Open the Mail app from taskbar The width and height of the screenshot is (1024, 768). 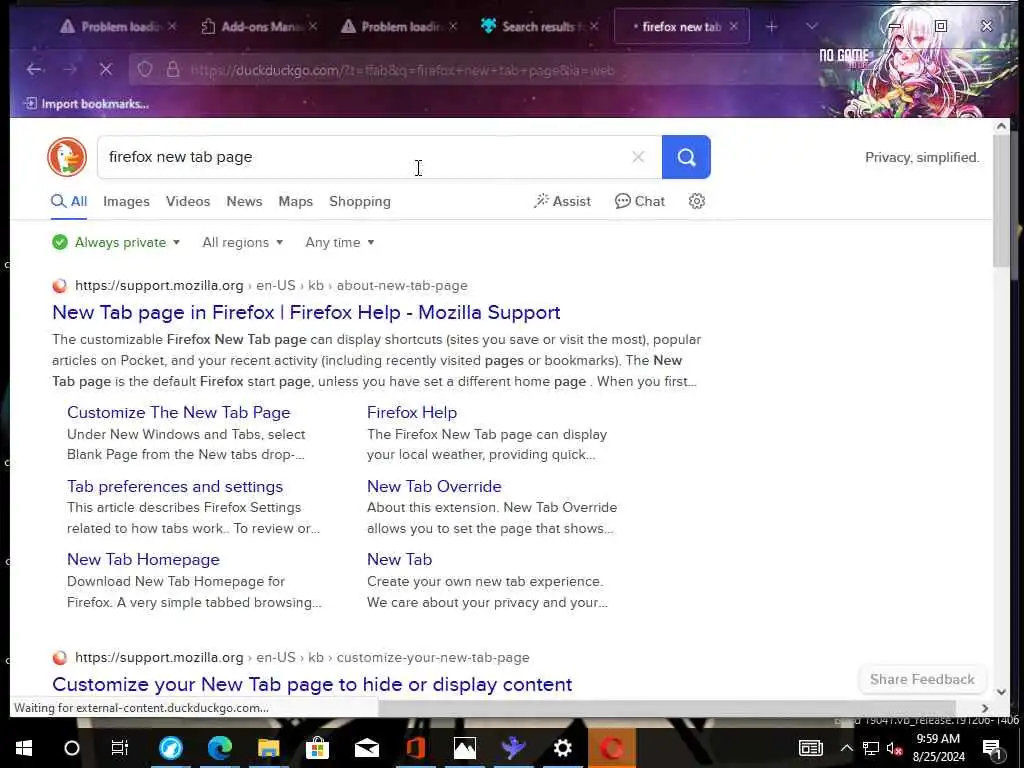tap(367, 748)
